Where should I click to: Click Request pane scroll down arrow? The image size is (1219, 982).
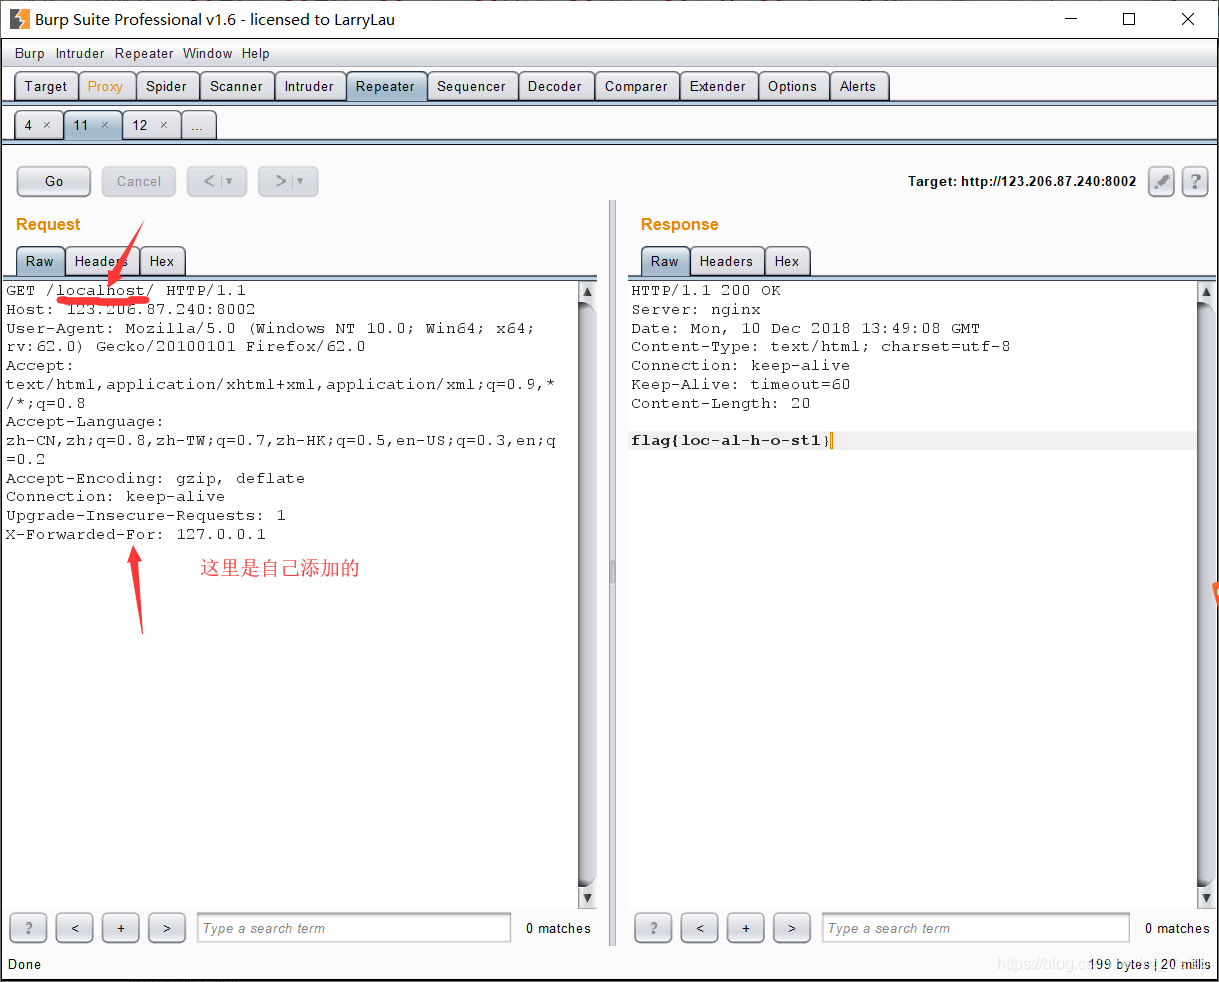pos(587,898)
